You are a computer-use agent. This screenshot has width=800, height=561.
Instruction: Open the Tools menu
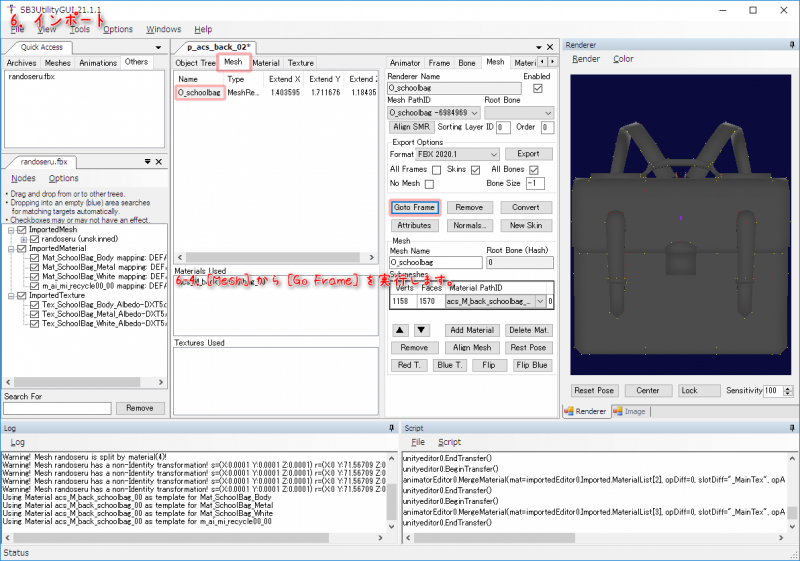pyautogui.click(x=80, y=29)
